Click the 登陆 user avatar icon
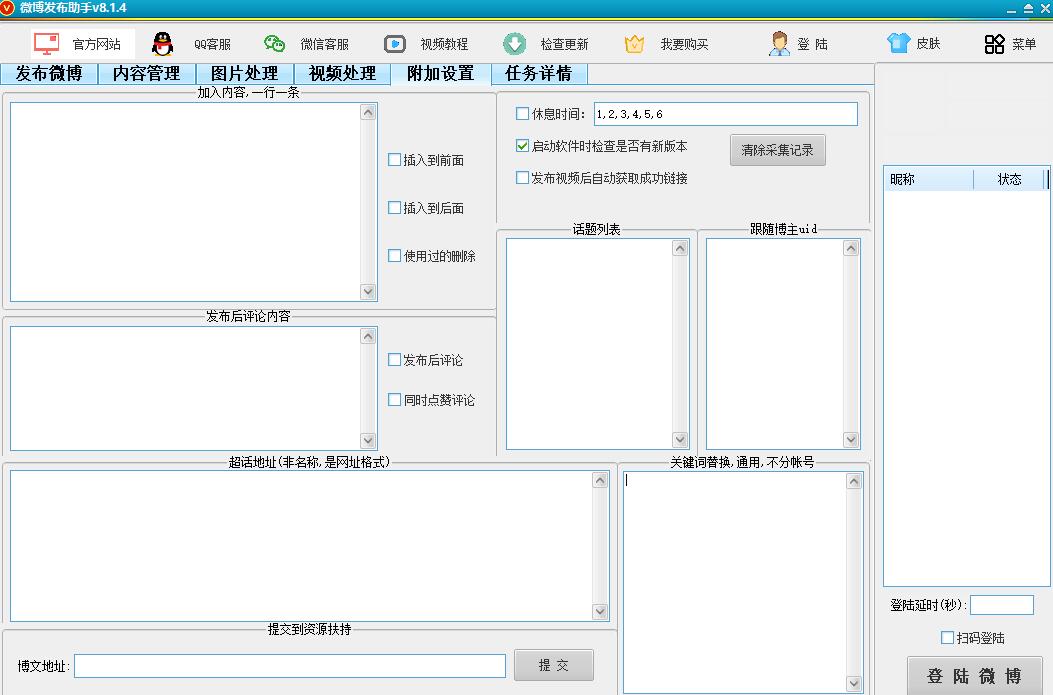Image resolution: width=1053 pixels, height=695 pixels. click(779, 44)
